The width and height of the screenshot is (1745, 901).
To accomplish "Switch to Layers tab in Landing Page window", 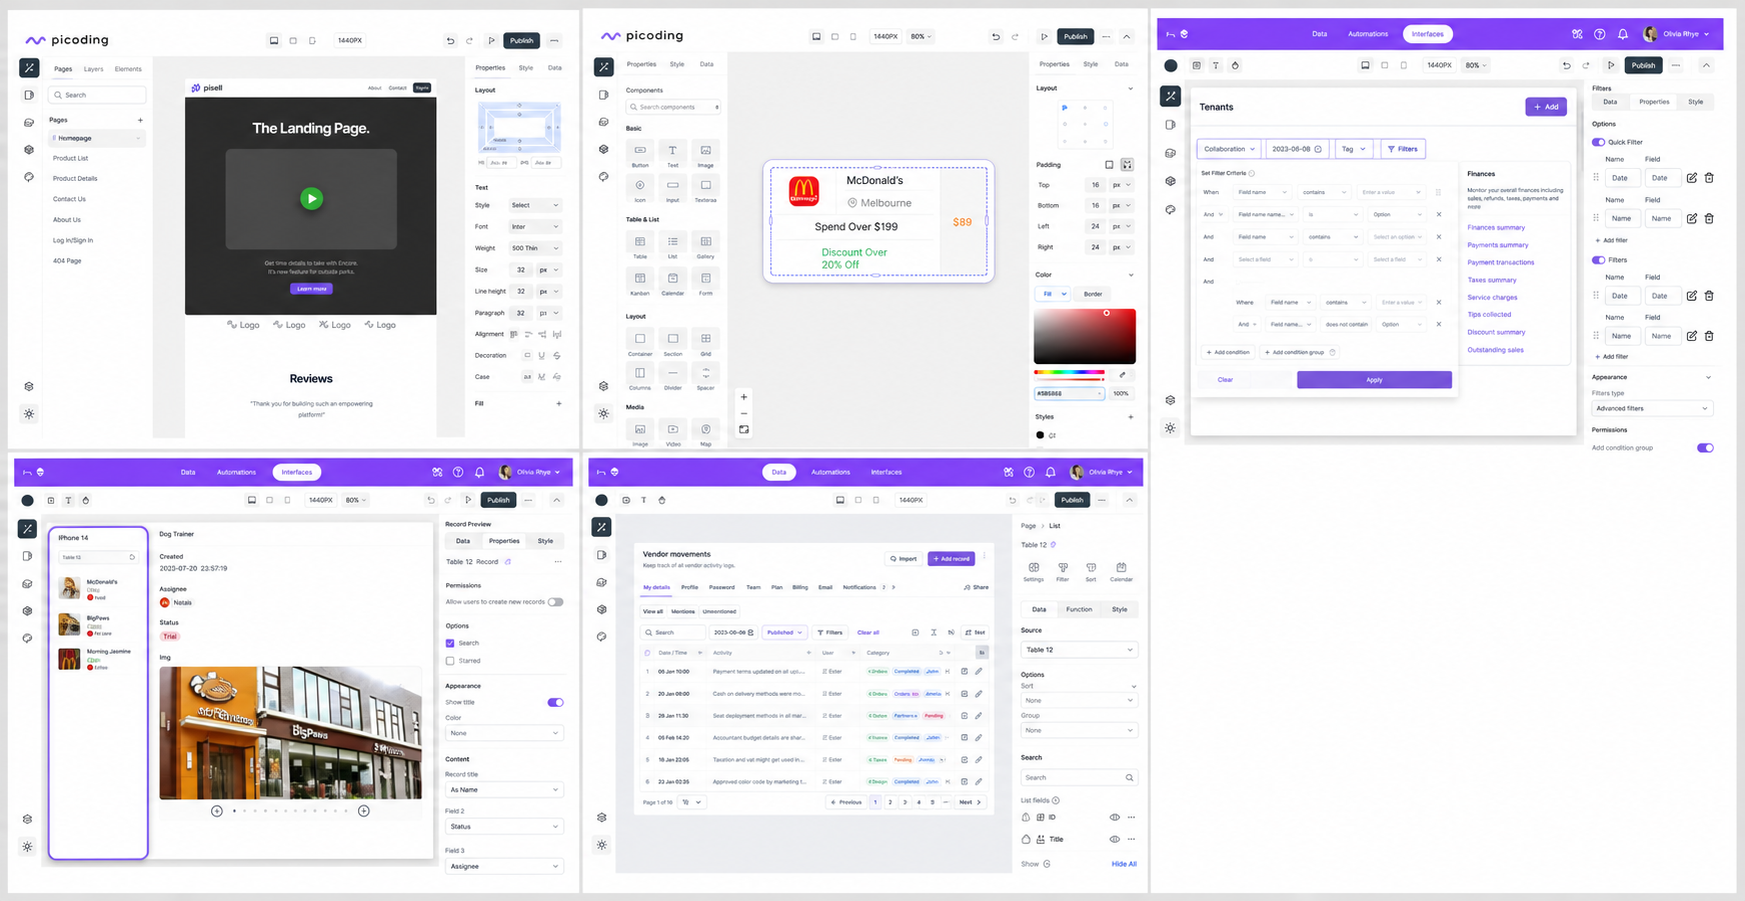I will pyautogui.click(x=93, y=69).
